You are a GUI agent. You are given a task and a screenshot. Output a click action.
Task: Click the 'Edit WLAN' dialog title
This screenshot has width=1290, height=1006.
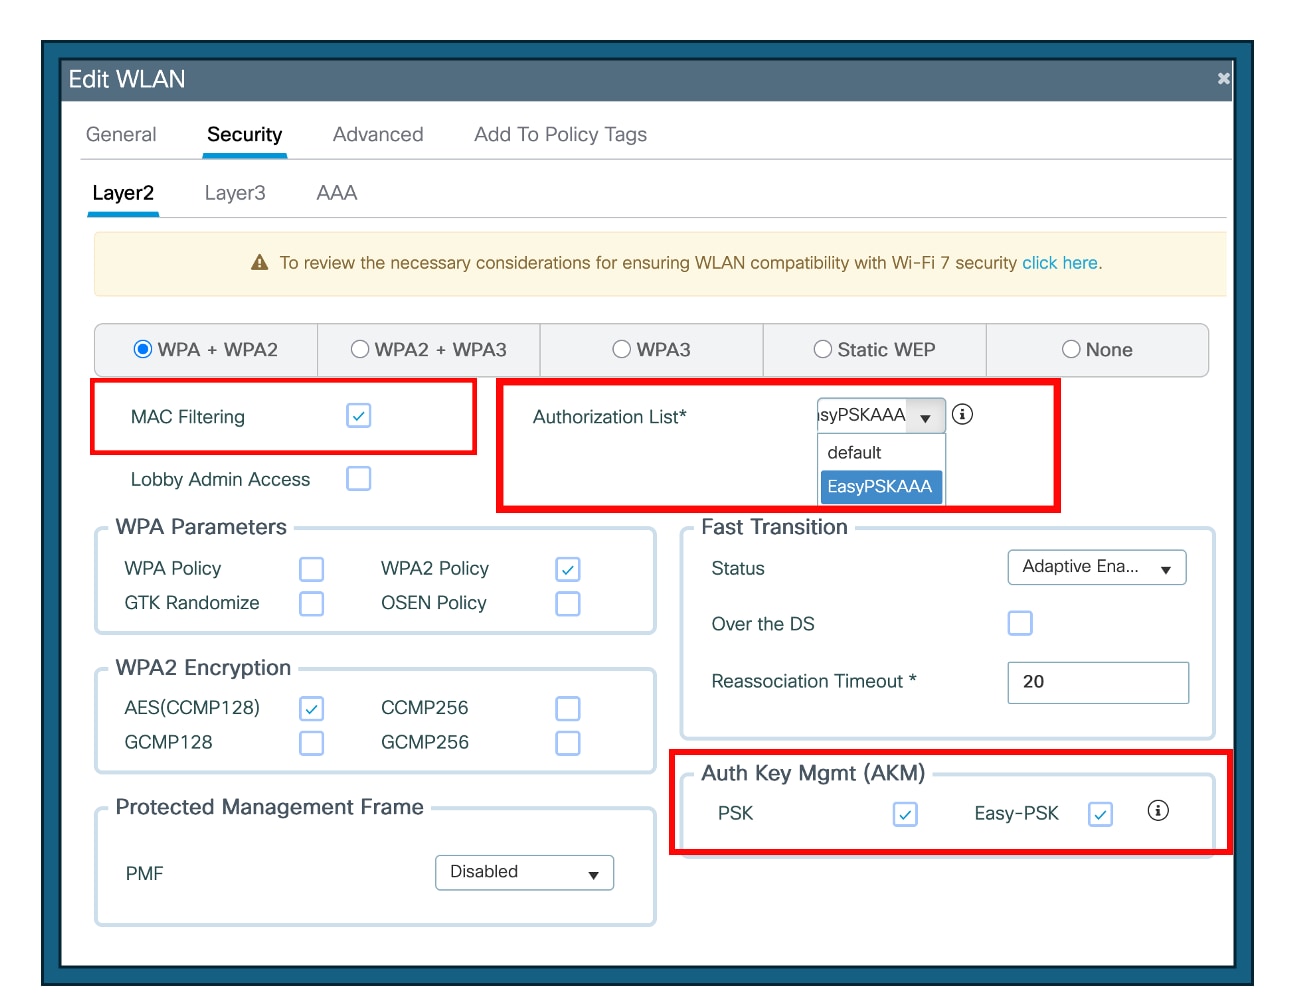[x=127, y=79]
